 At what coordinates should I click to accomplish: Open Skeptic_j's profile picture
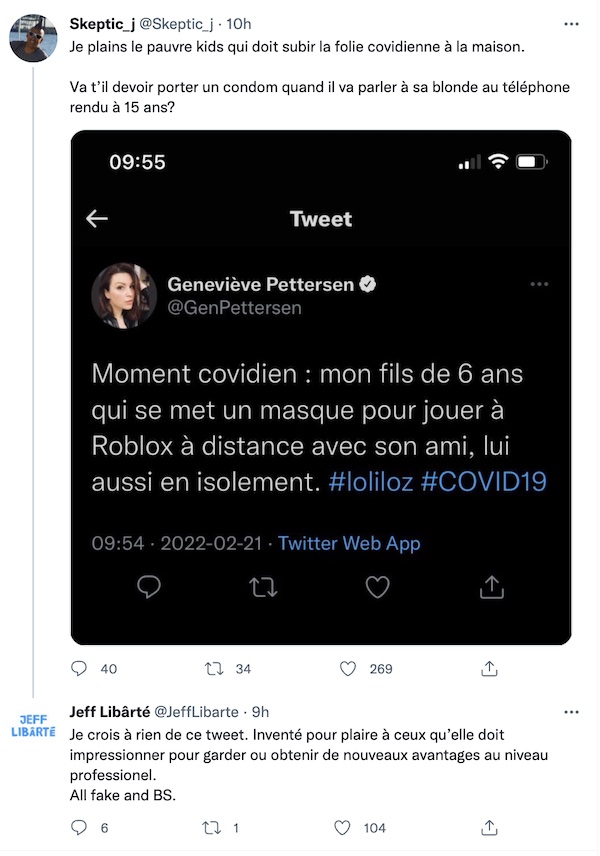pyautogui.click(x=33, y=38)
